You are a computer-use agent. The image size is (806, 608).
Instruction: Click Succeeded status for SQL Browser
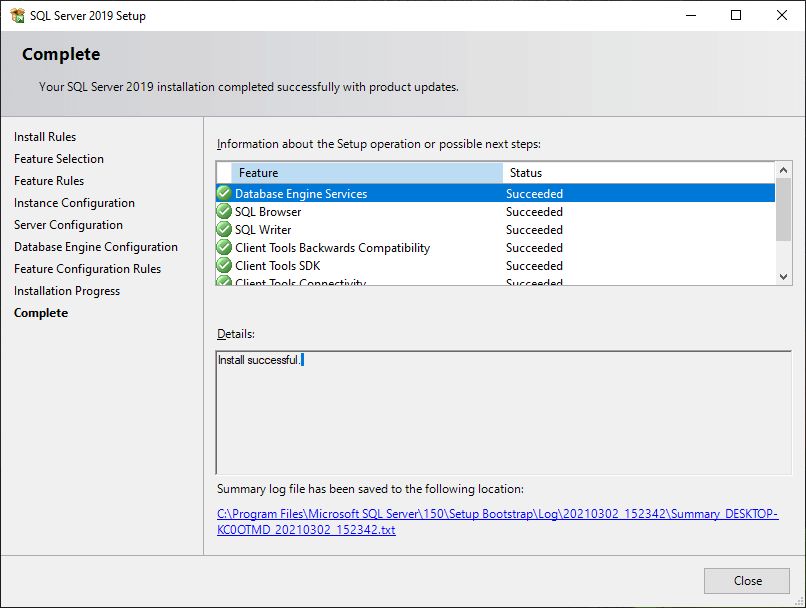(534, 212)
